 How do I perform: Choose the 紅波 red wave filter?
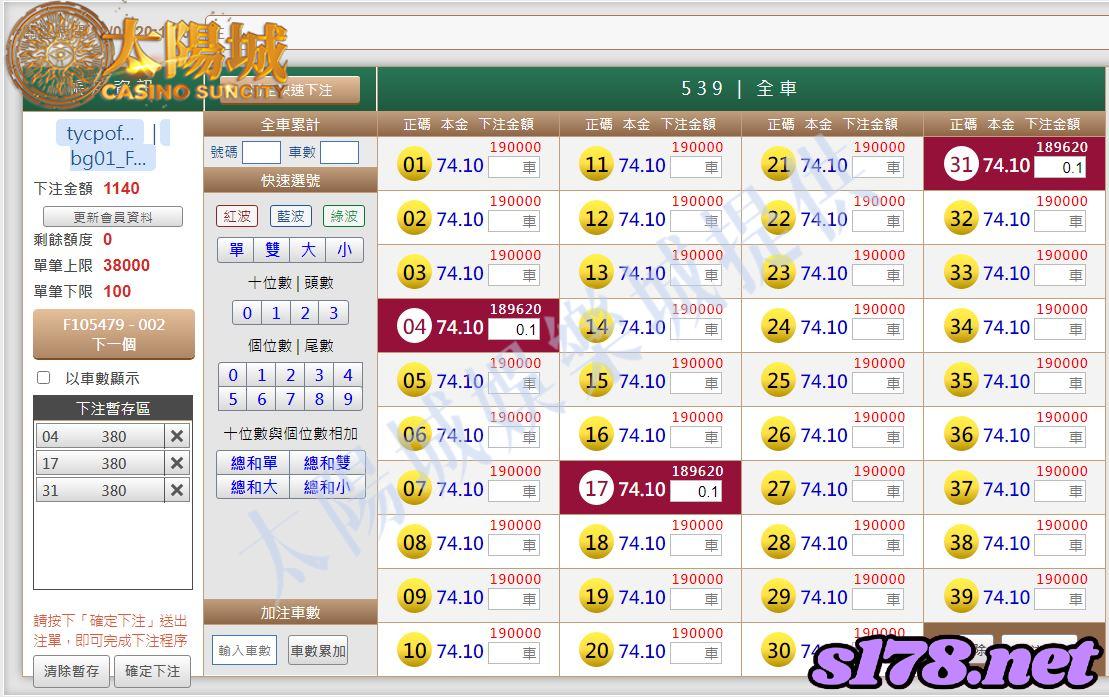click(237, 216)
